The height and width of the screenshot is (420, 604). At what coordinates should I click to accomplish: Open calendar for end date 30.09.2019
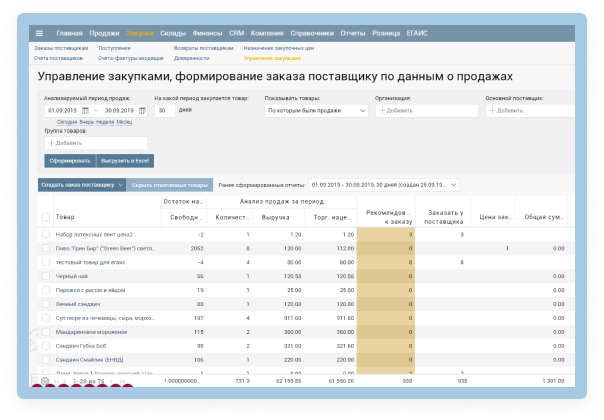[142, 111]
